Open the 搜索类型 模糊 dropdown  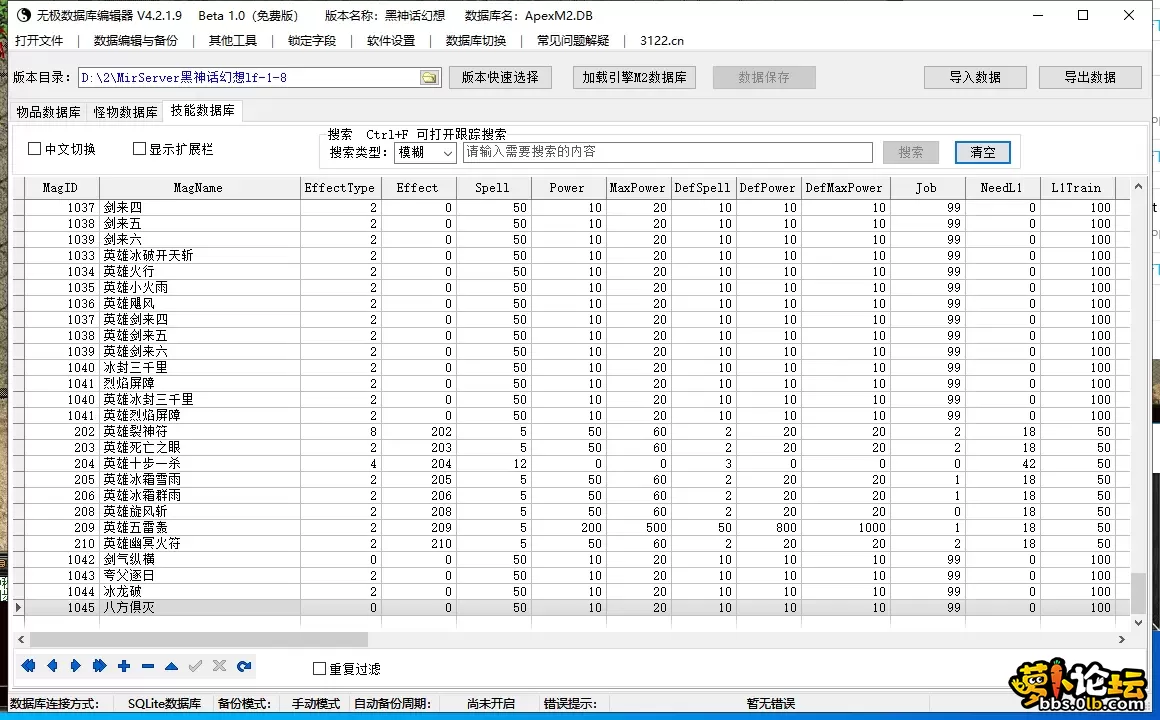(x=425, y=152)
